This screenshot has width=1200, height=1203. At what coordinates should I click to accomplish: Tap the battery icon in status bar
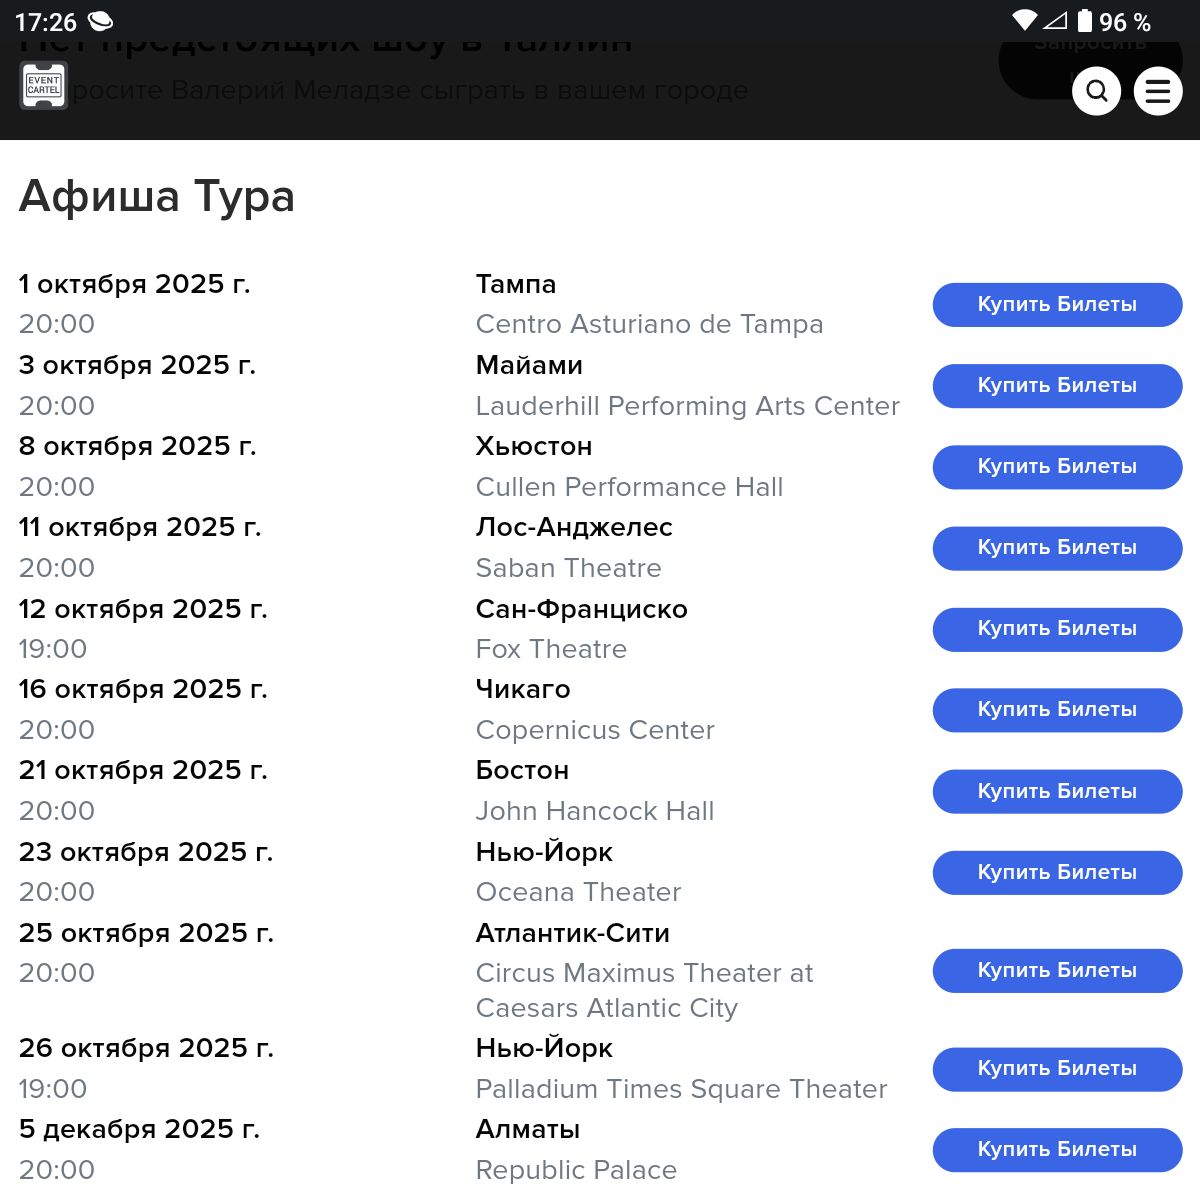(x=1085, y=21)
